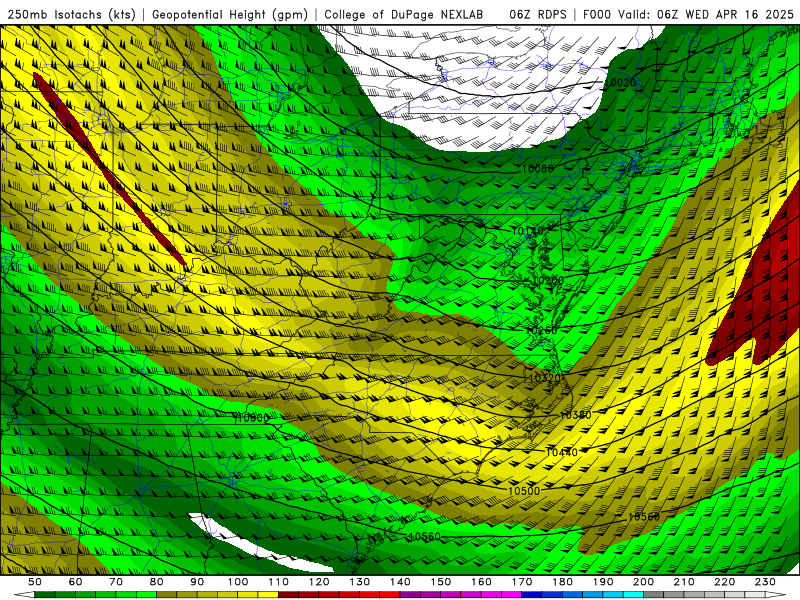Click the 10440 height contour label

561,453
